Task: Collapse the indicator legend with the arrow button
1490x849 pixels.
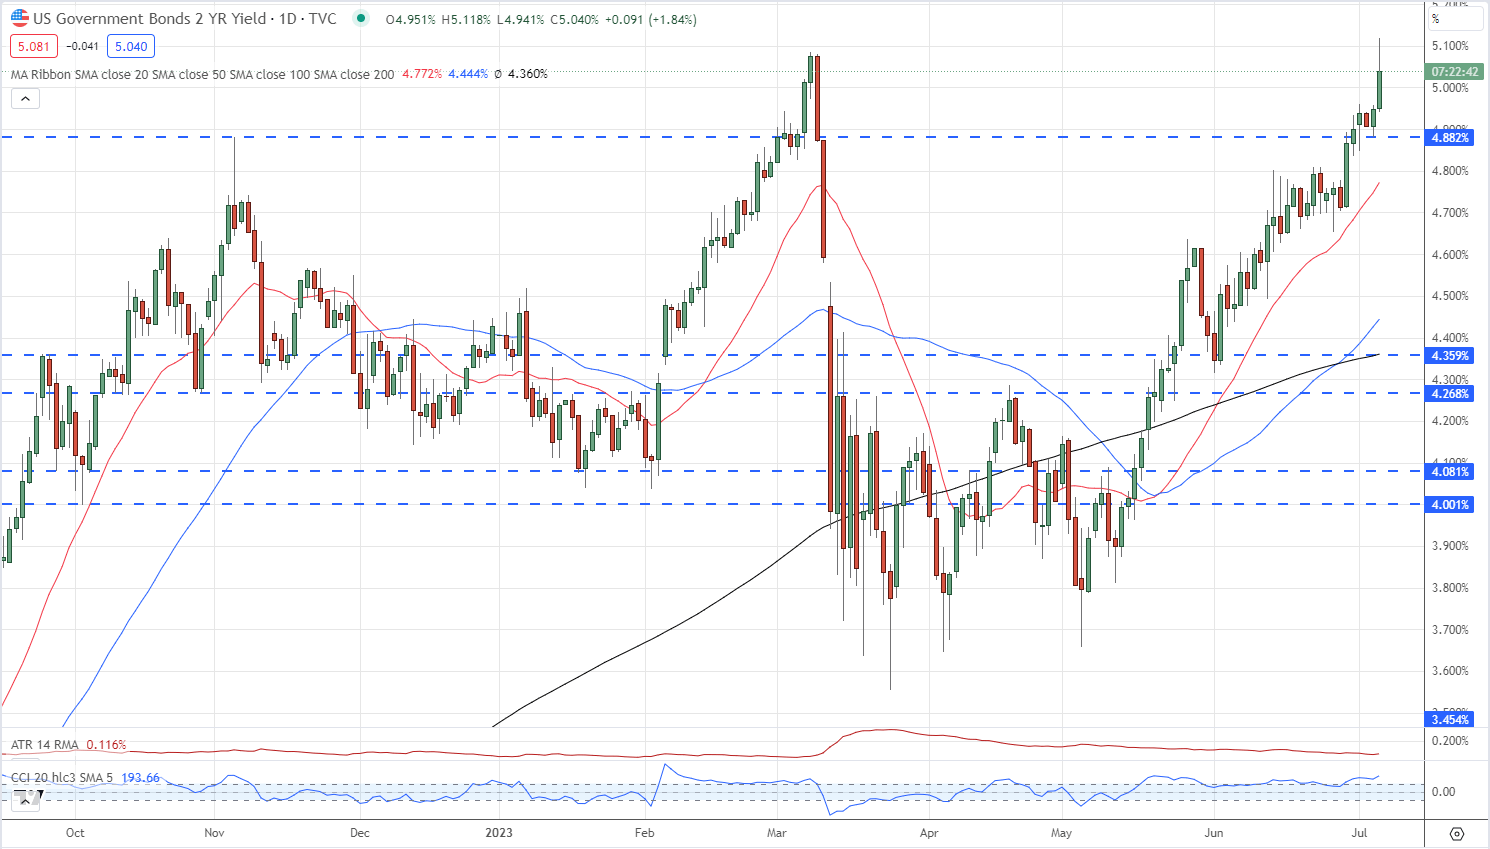Action: pyautogui.click(x=25, y=98)
